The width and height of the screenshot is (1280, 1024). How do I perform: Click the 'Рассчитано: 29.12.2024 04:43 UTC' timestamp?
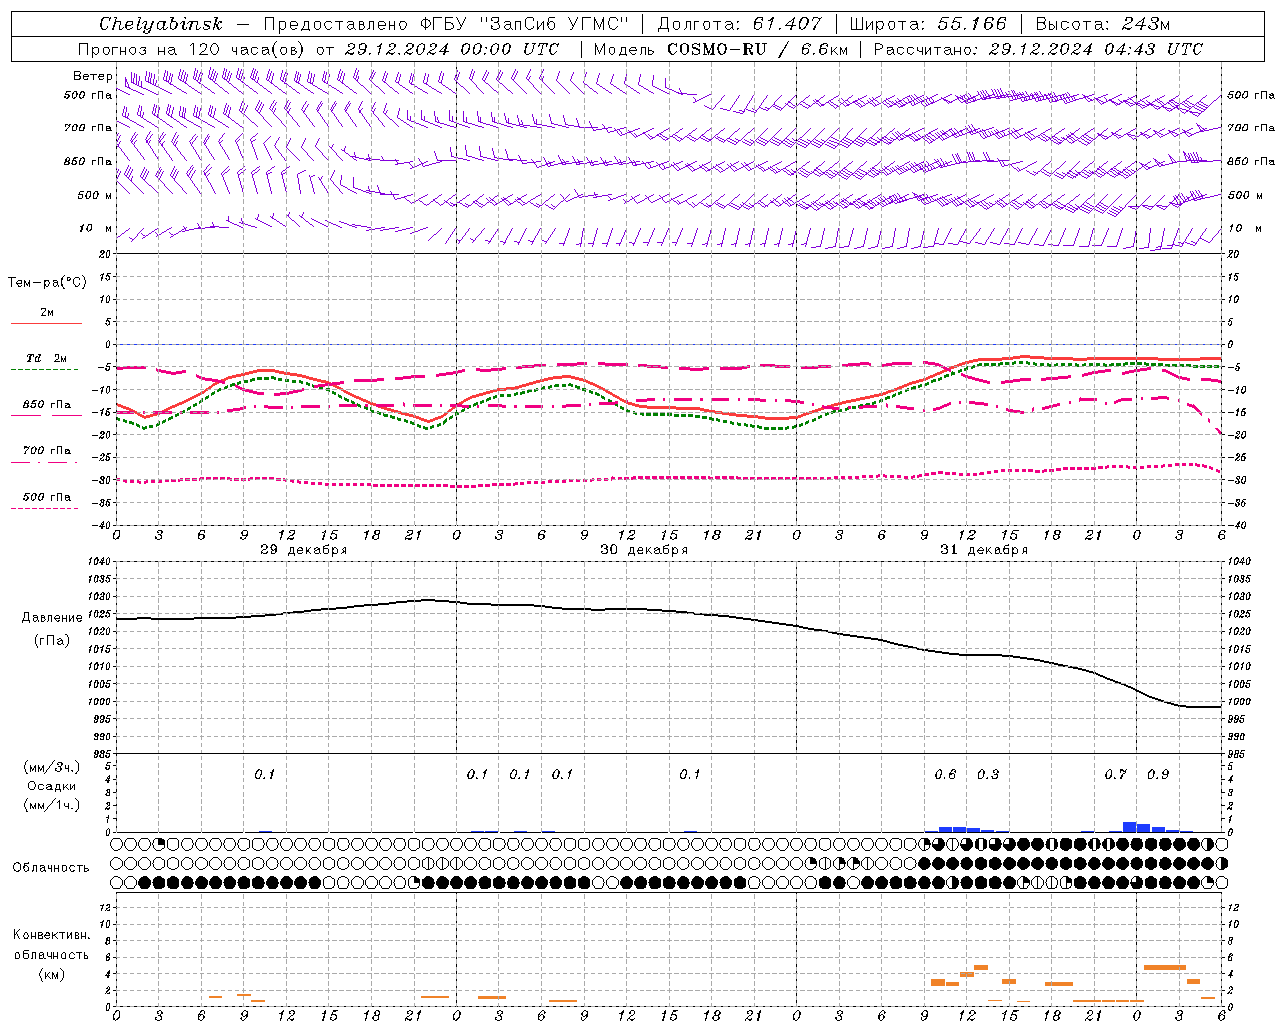[1038, 49]
